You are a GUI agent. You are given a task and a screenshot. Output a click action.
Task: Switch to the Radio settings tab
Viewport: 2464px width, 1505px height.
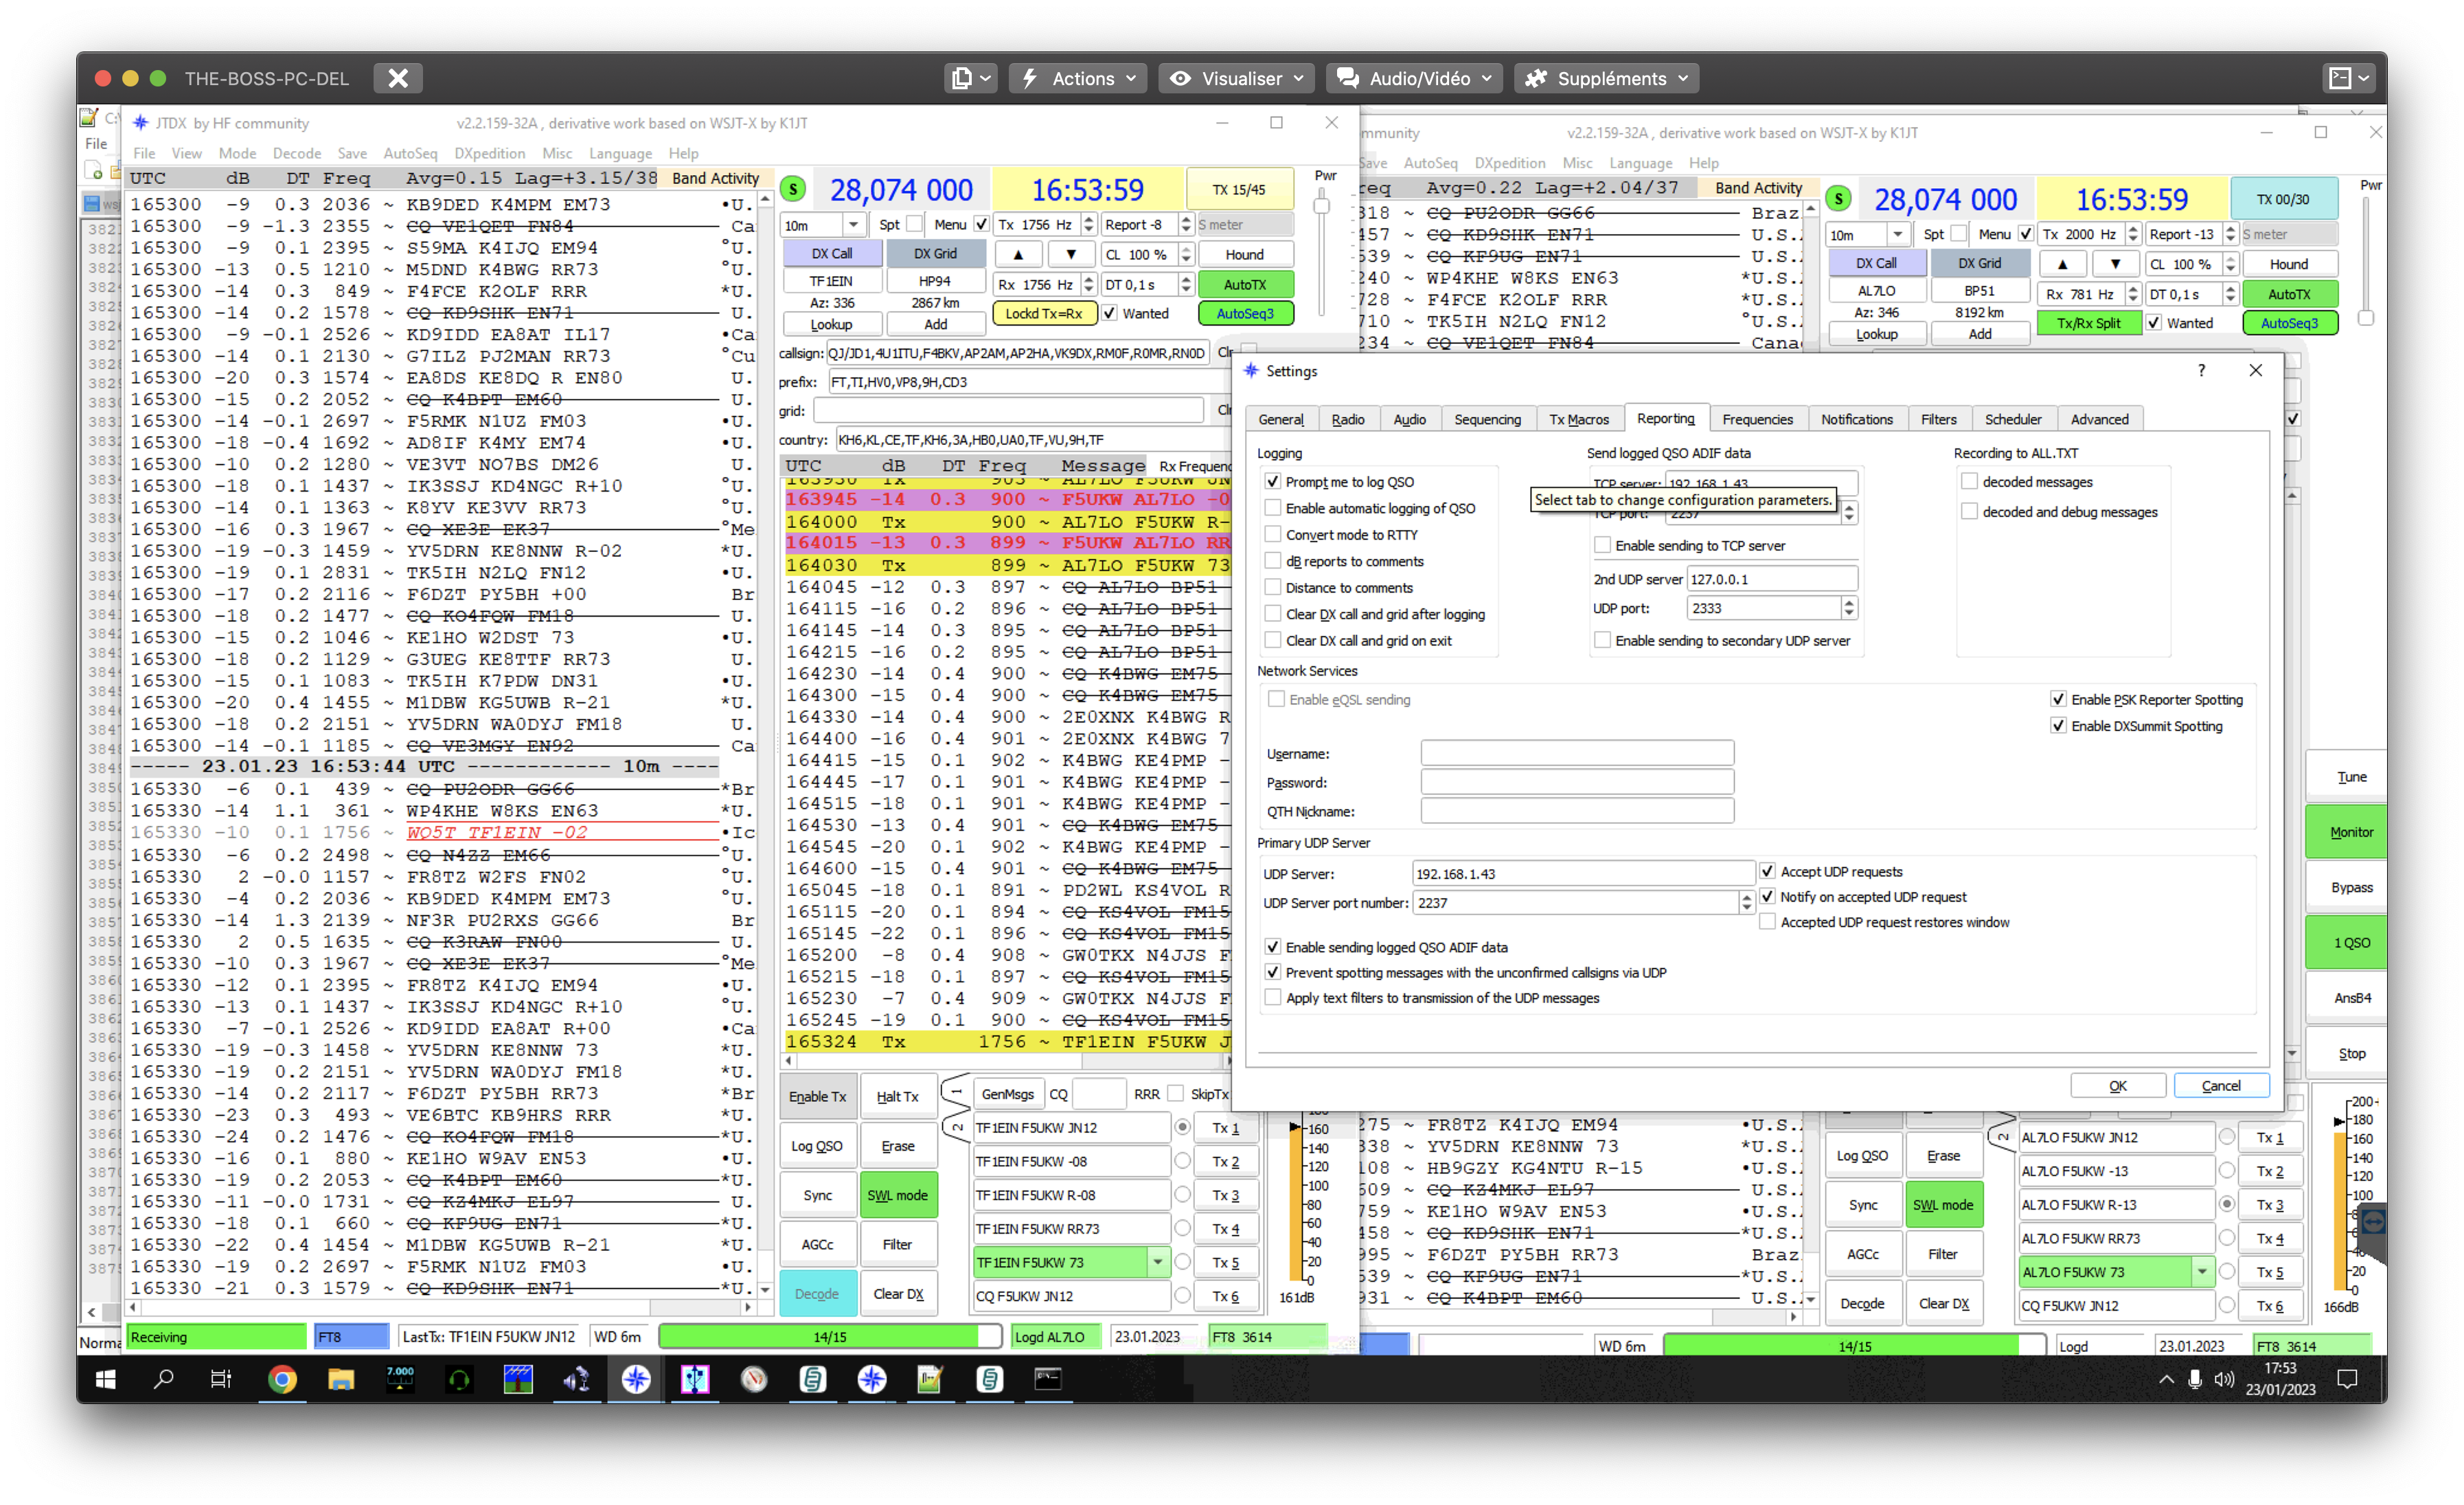point(1347,420)
